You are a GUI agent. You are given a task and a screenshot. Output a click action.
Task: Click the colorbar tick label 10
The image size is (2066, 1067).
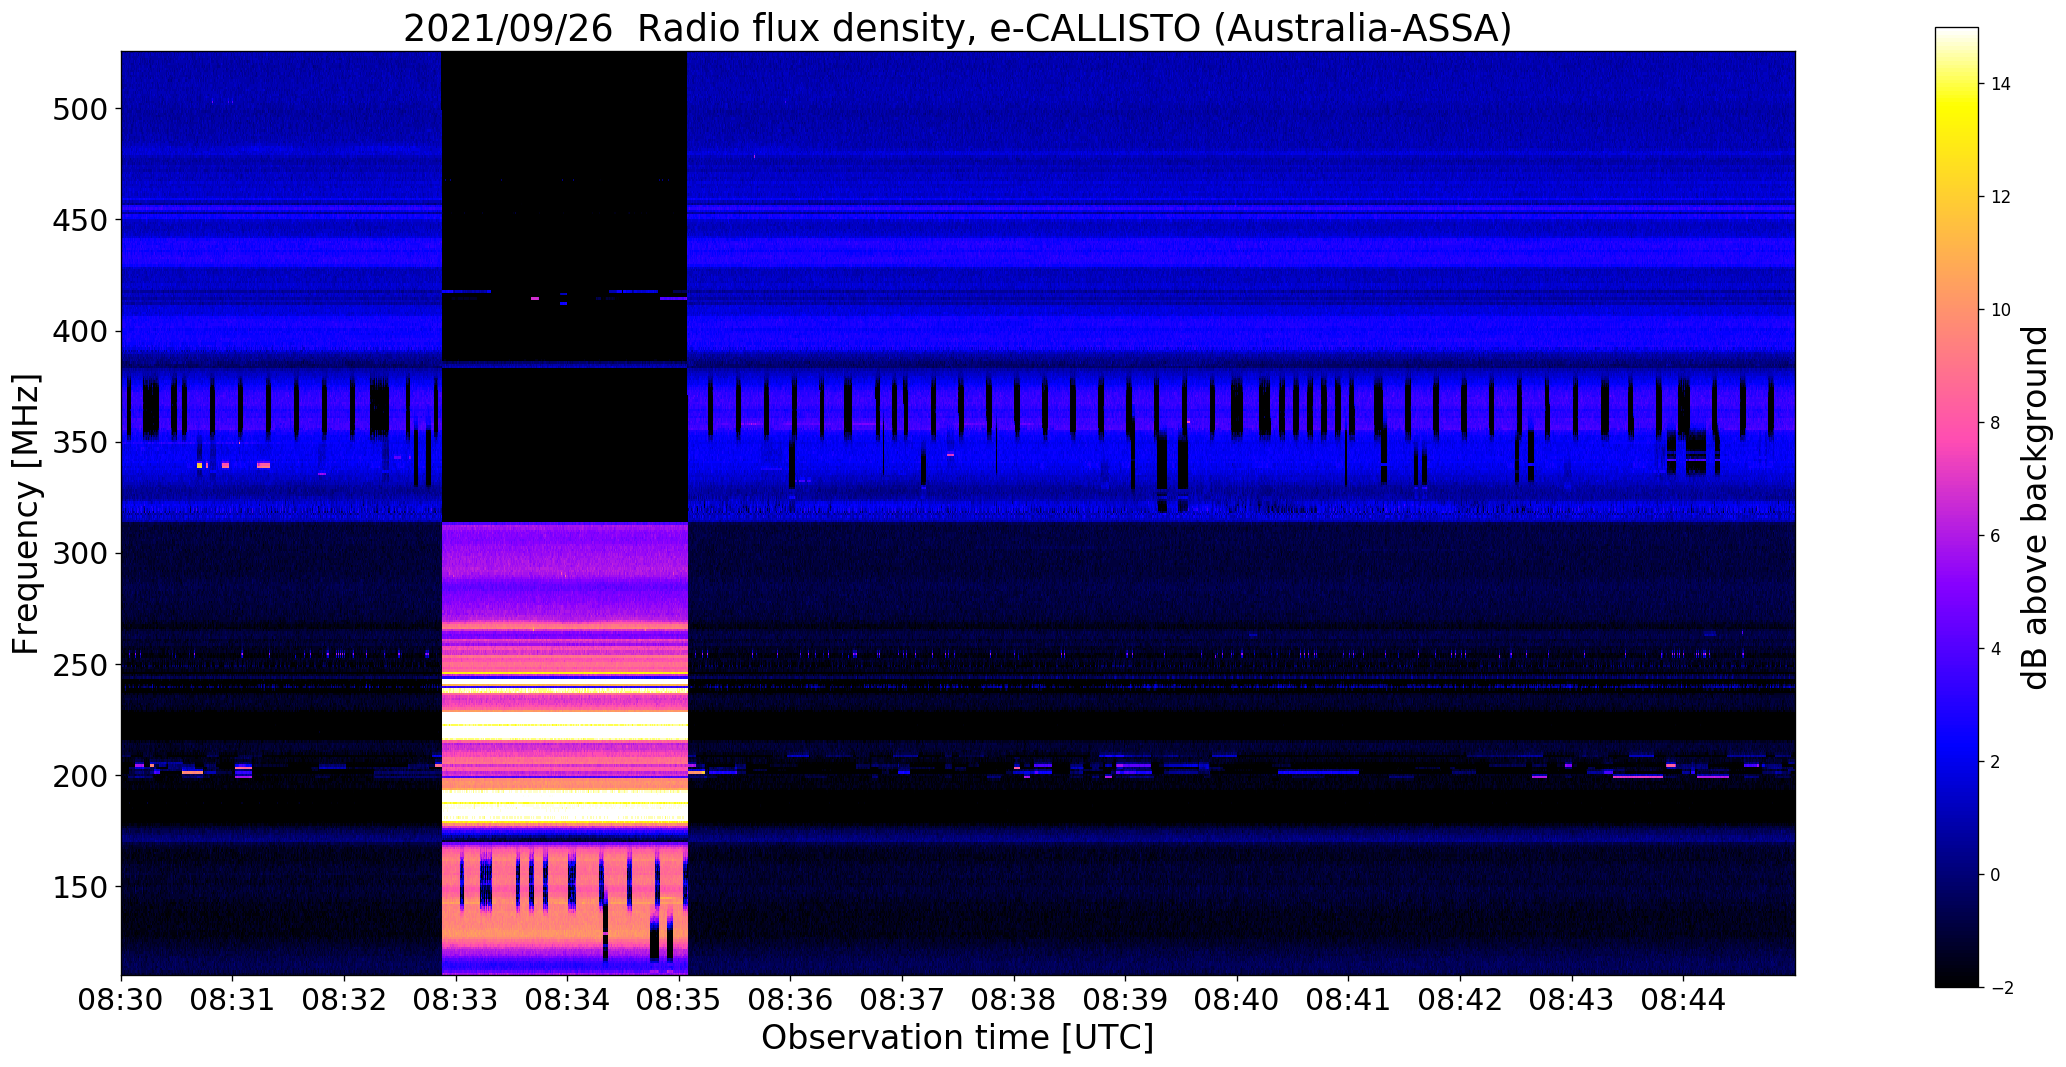click(x=2001, y=310)
